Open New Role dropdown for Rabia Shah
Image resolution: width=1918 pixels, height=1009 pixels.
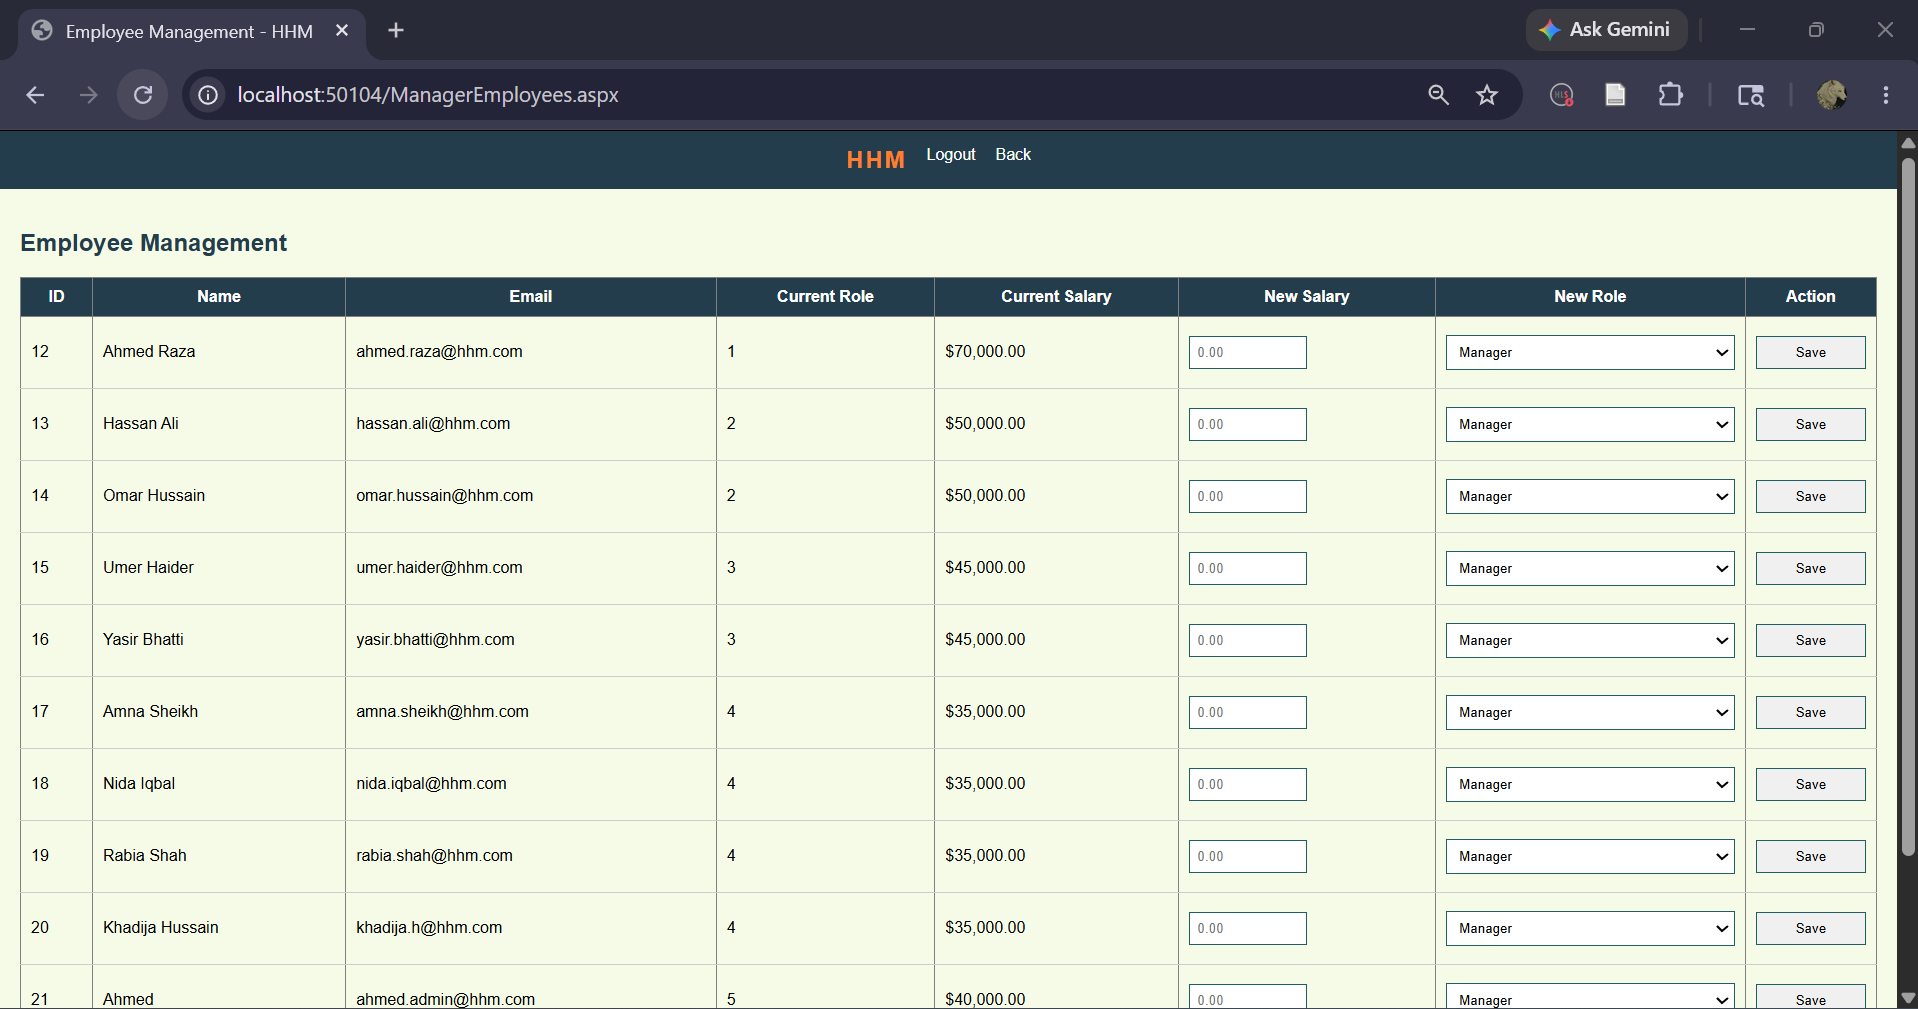1590,856
